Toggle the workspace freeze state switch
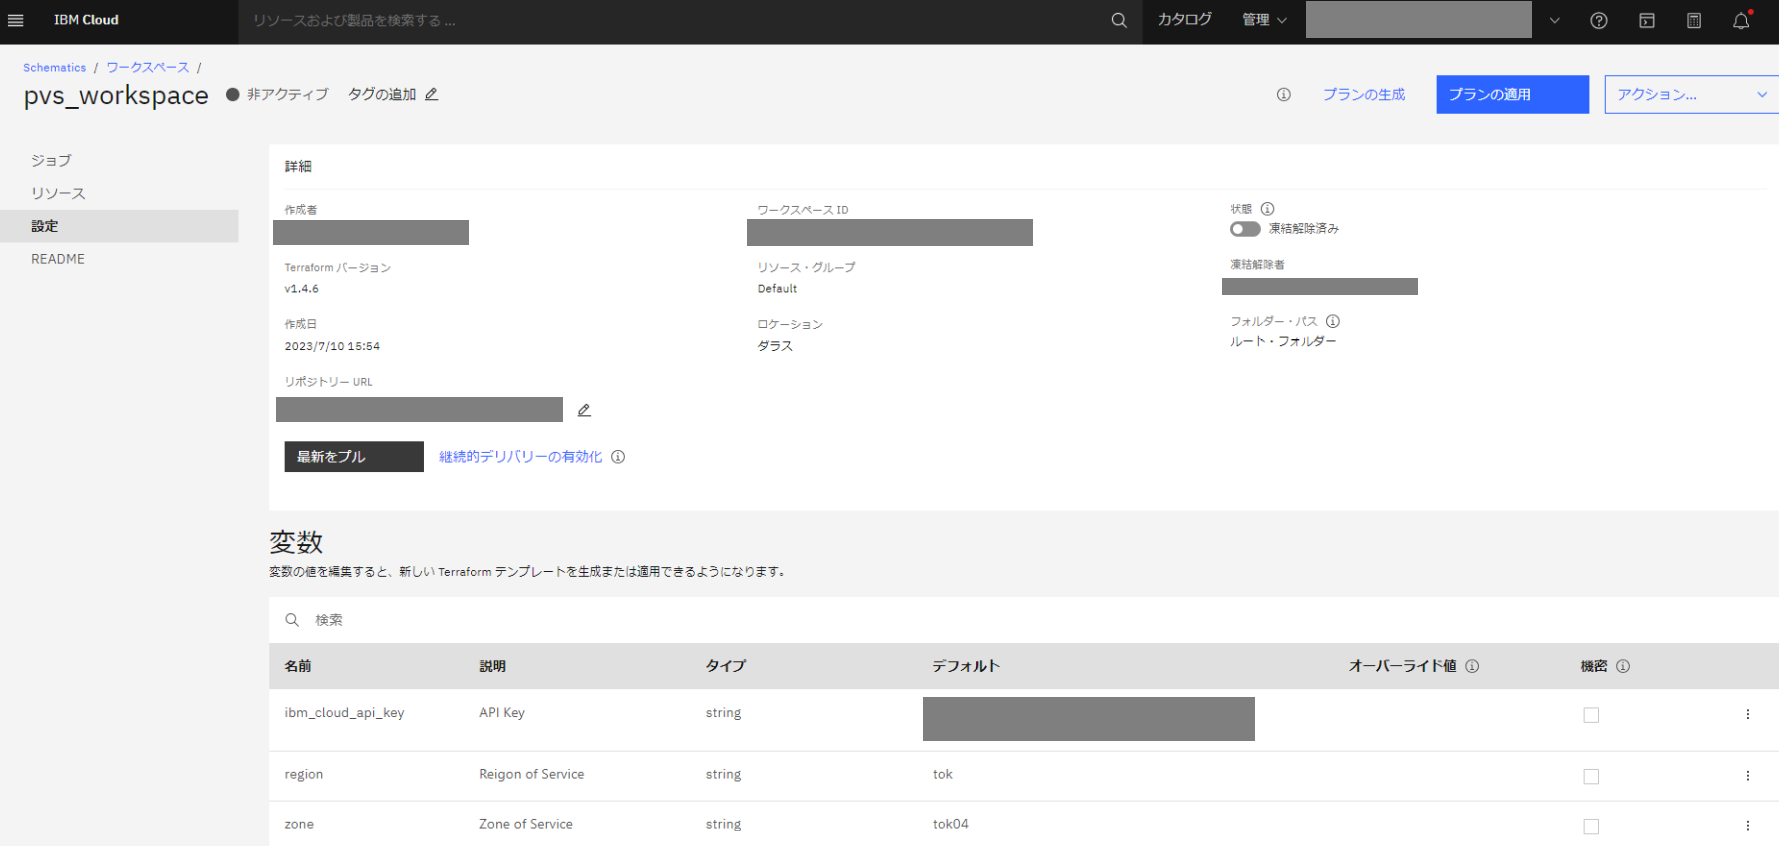This screenshot has width=1779, height=846. coord(1244,229)
